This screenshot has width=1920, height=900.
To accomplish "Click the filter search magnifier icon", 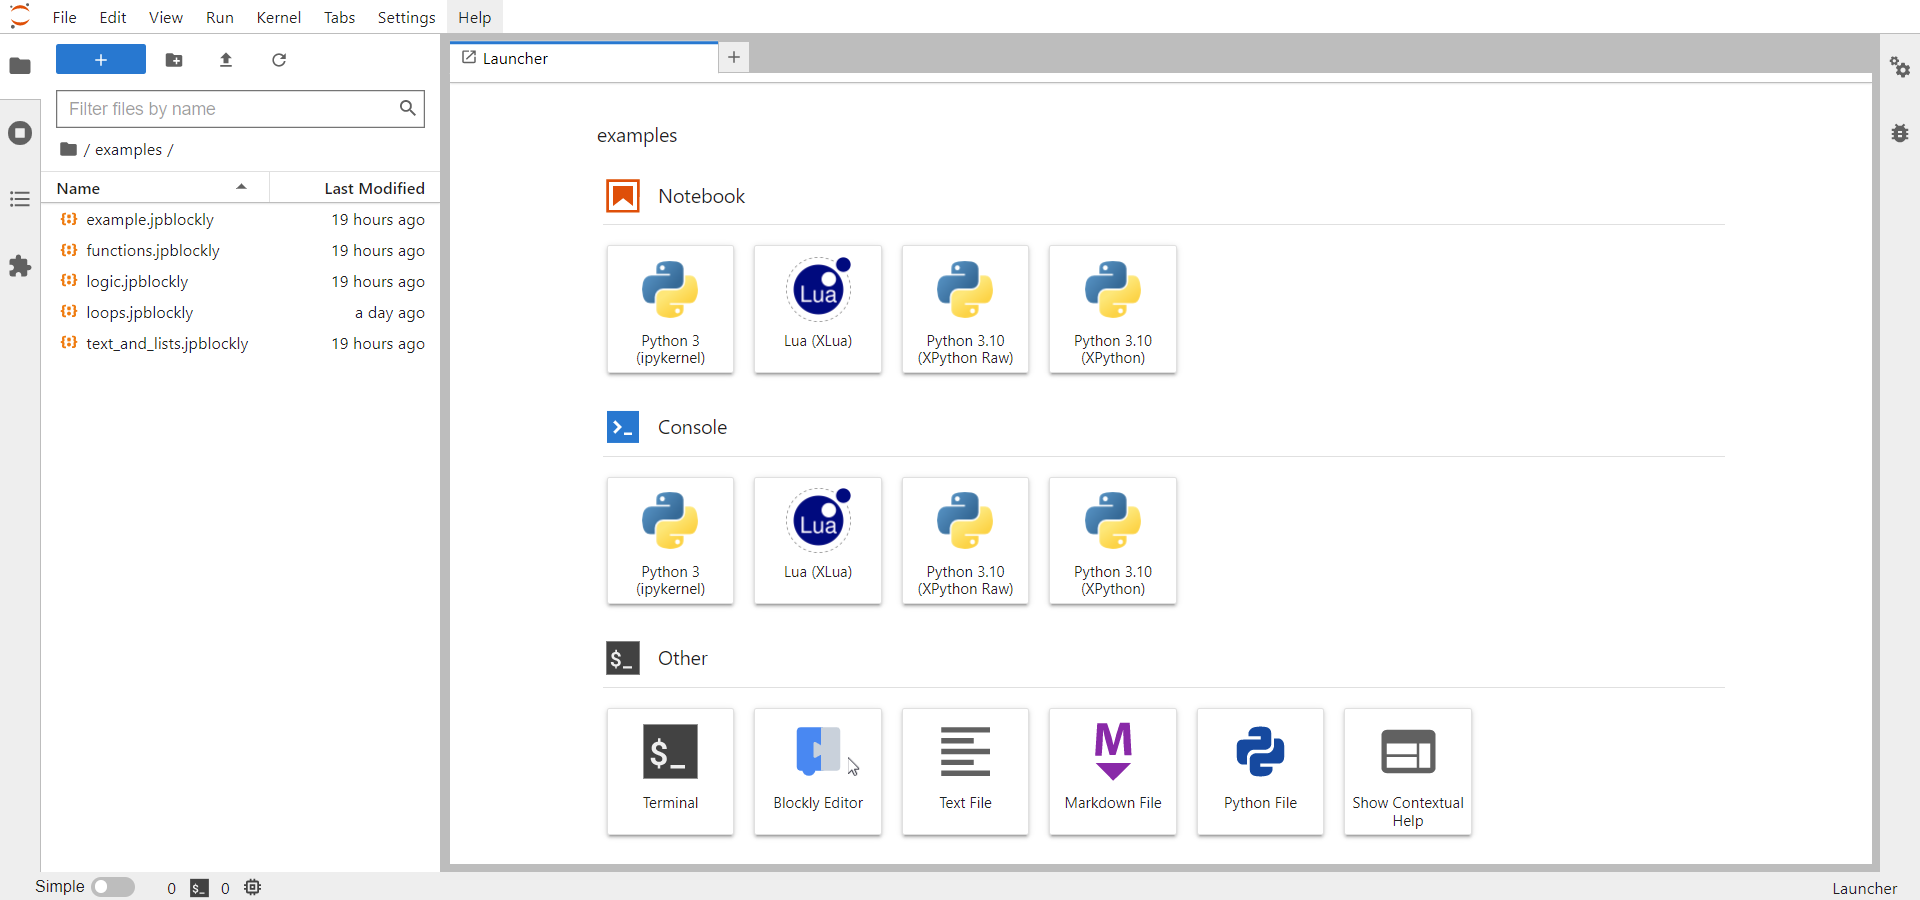I will [408, 108].
